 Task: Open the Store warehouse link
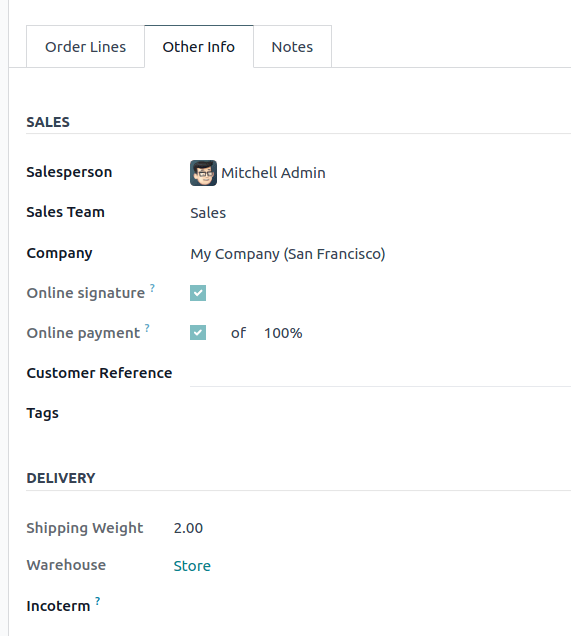[192, 566]
